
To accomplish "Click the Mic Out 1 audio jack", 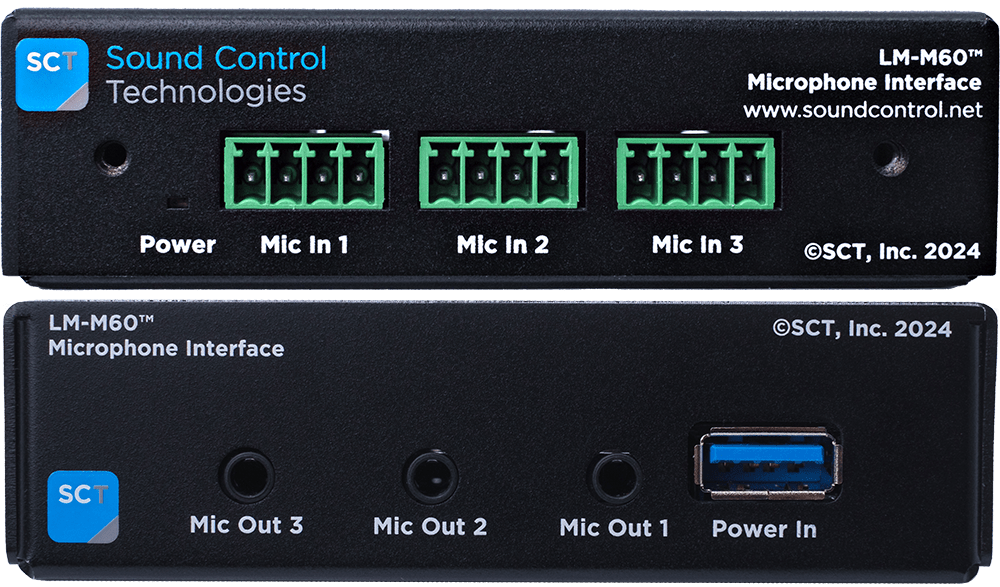I will pos(614,477).
